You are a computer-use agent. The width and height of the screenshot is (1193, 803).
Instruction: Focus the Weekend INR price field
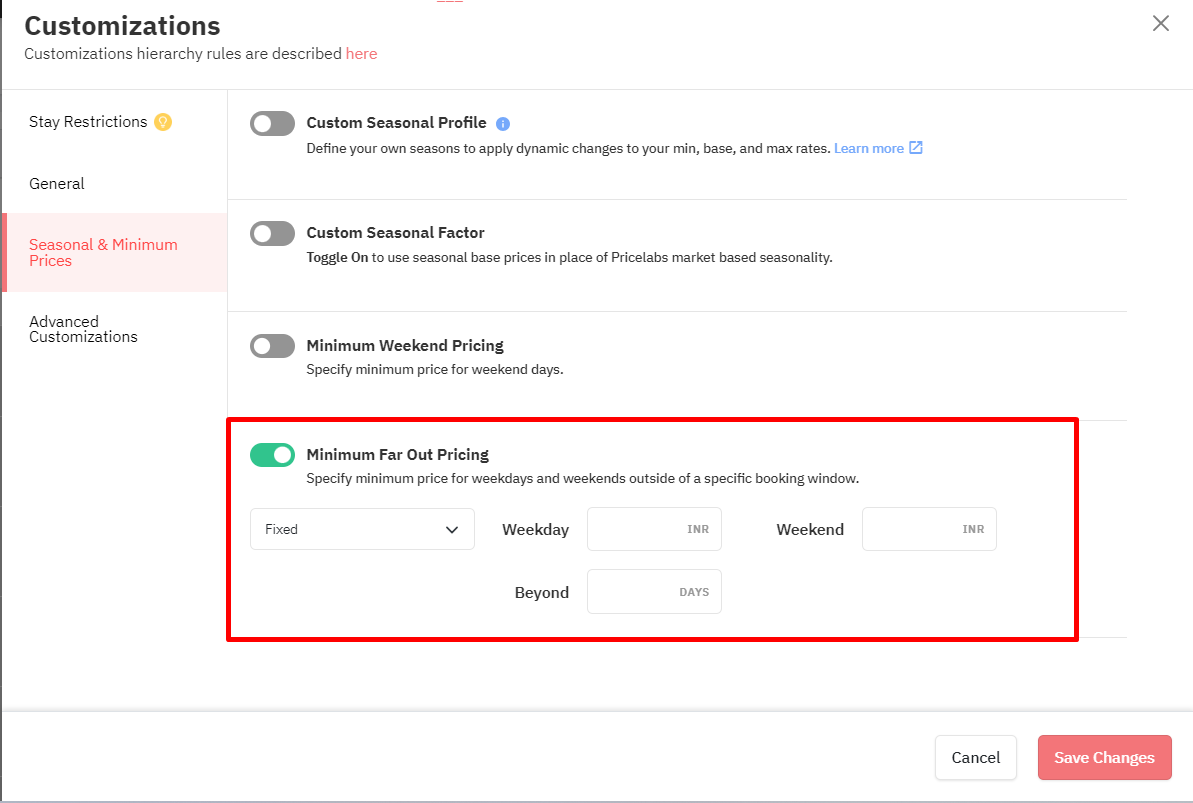click(929, 529)
